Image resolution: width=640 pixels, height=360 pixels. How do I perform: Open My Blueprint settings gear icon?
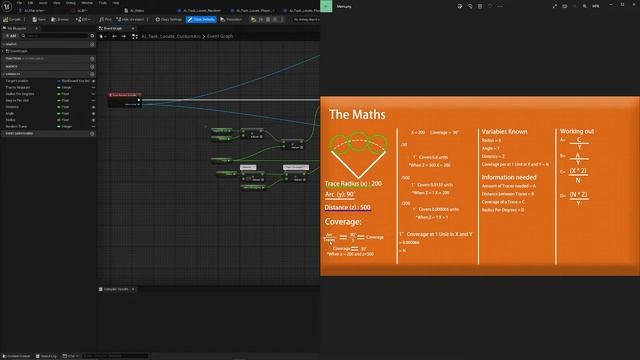(x=92, y=36)
